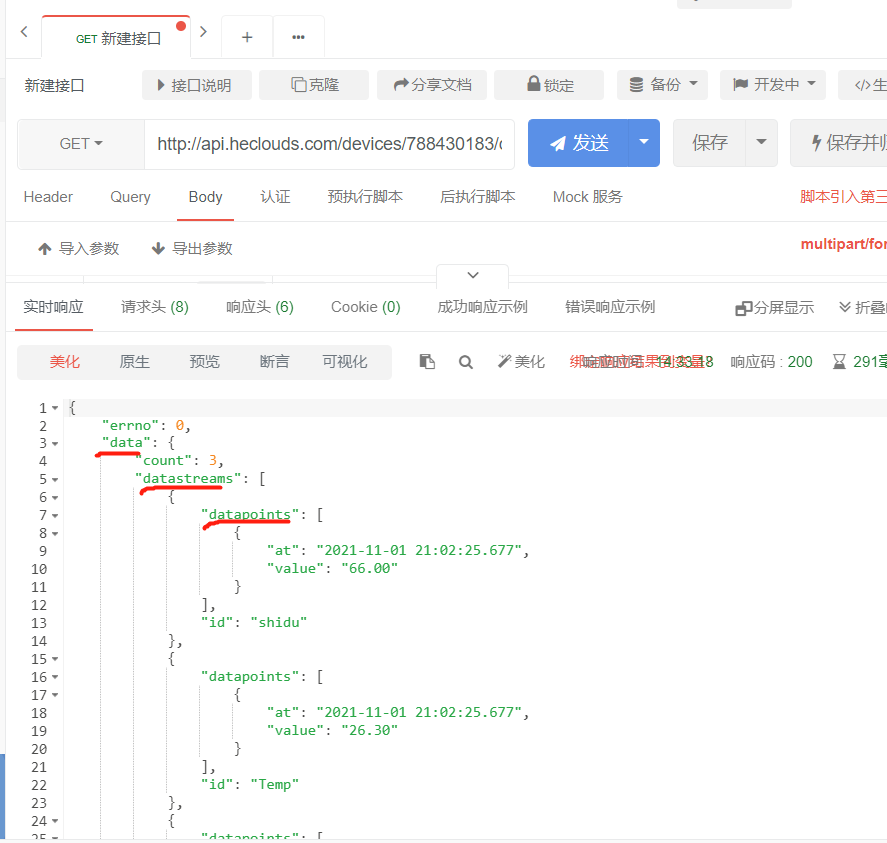Click the search response icon
This screenshot has height=843, width=887.
point(466,362)
